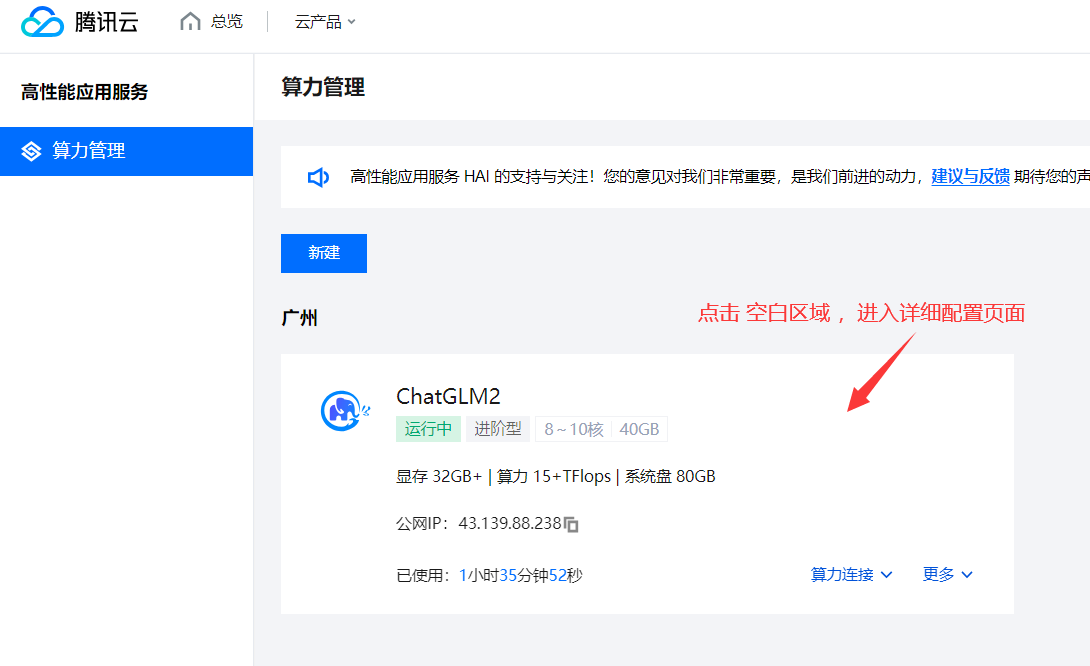The width and height of the screenshot is (1090, 666).
Task: Click the 已使用 time counter
Action: 489,576
